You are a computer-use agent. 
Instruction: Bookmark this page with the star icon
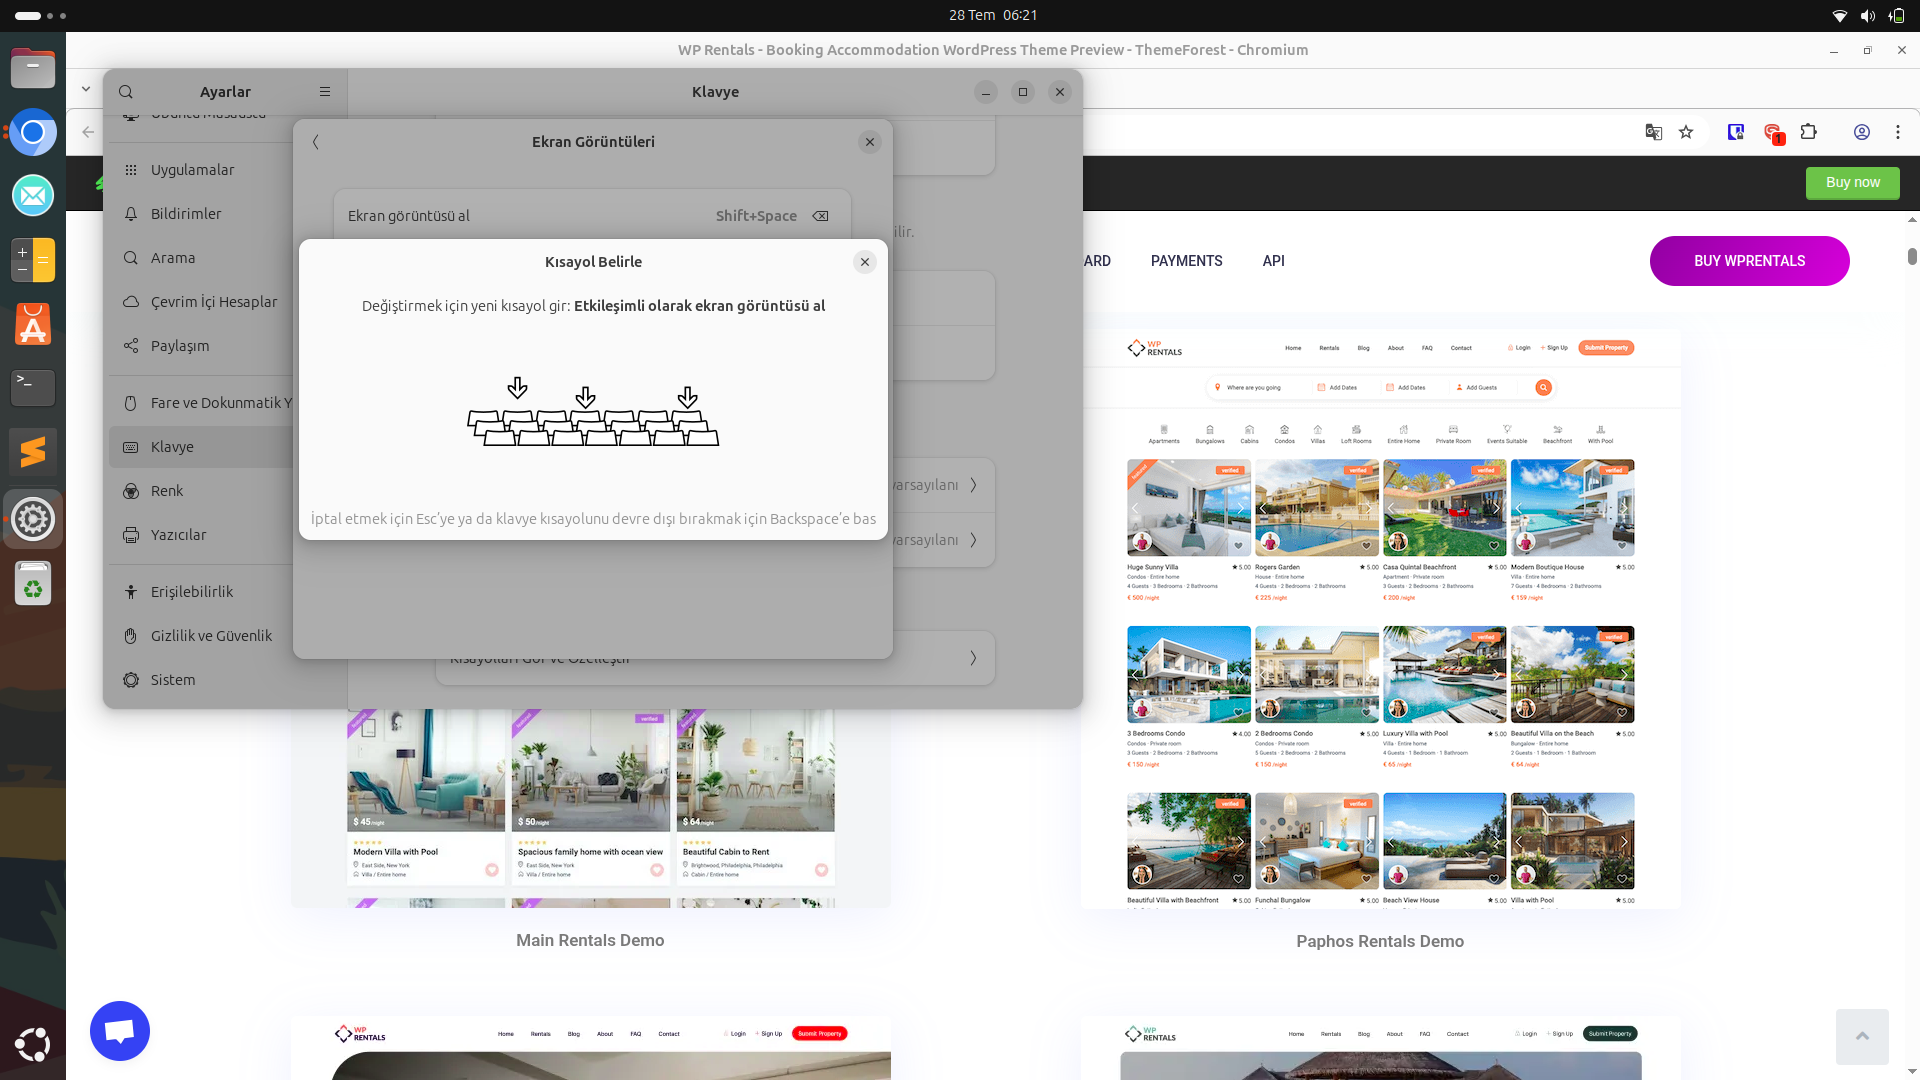[1686, 132]
